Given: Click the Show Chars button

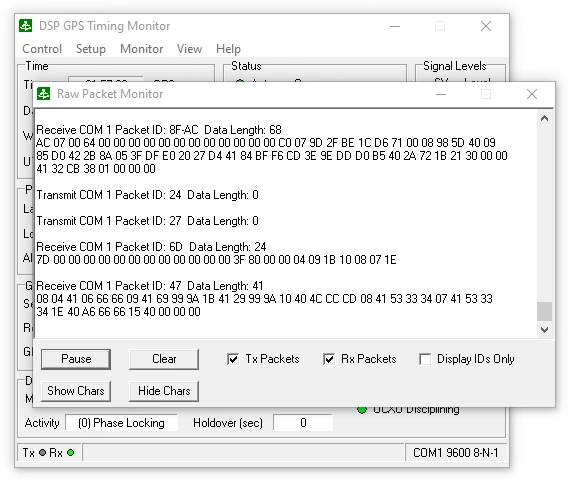Looking at the screenshot, I should click(76, 391).
